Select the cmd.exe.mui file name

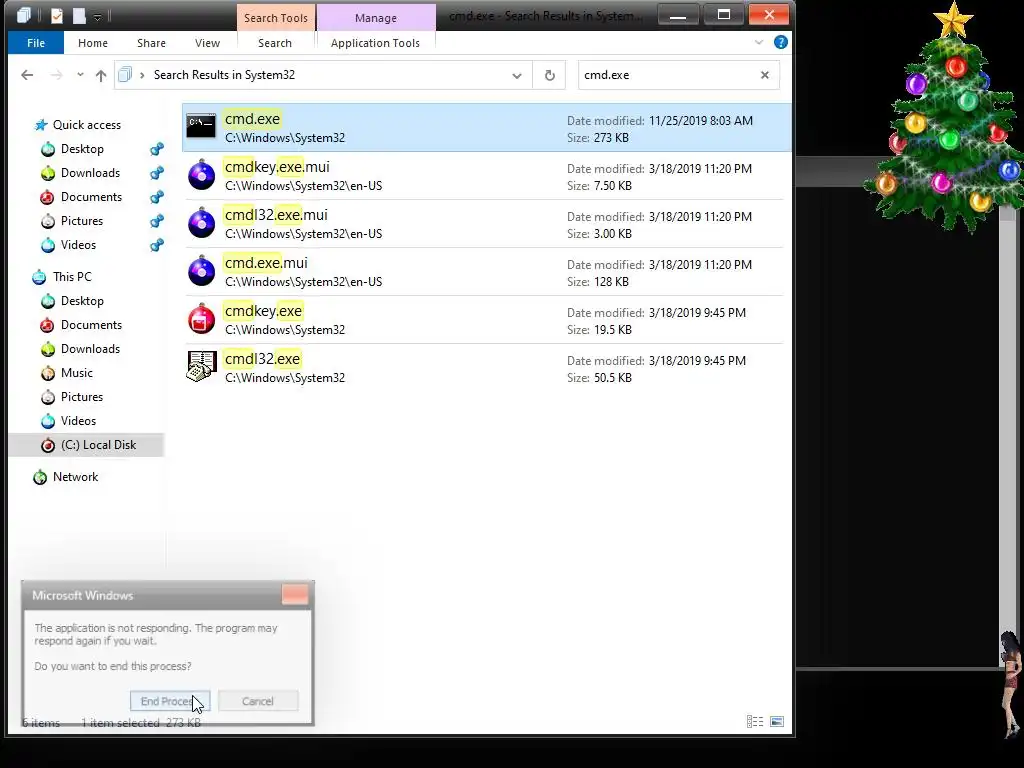click(x=266, y=263)
